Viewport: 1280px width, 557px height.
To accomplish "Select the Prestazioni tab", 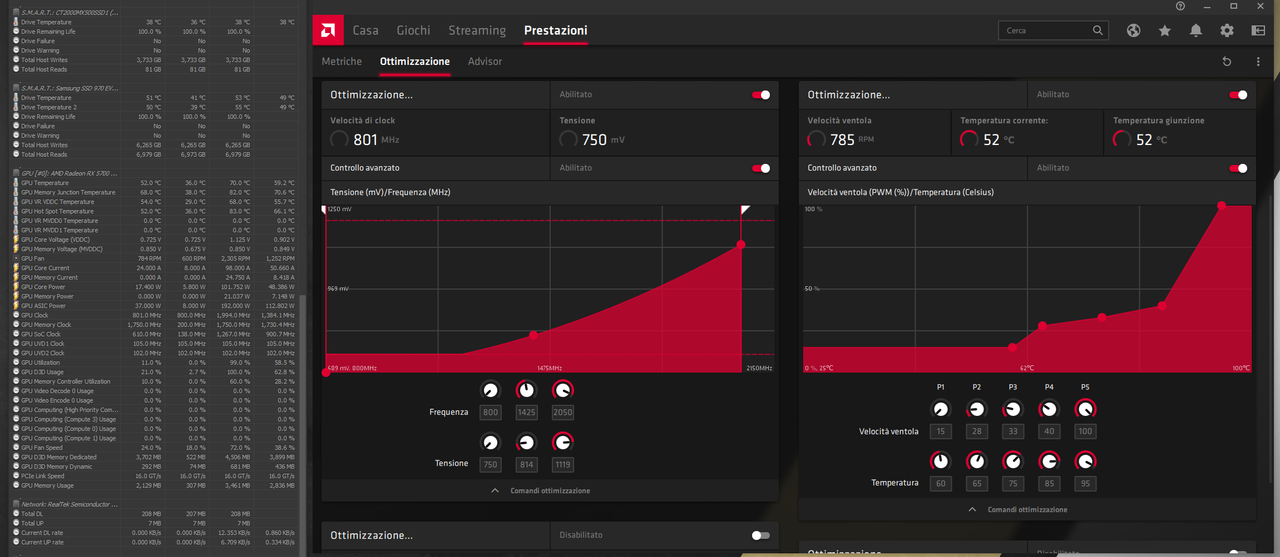I will [x=556, y=31].
